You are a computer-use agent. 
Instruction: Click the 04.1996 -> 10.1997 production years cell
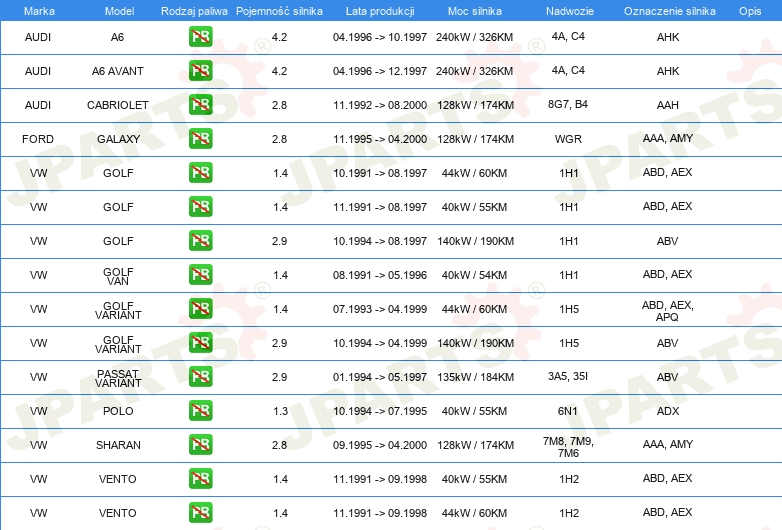pyautogui.click(x=380, y=37)
